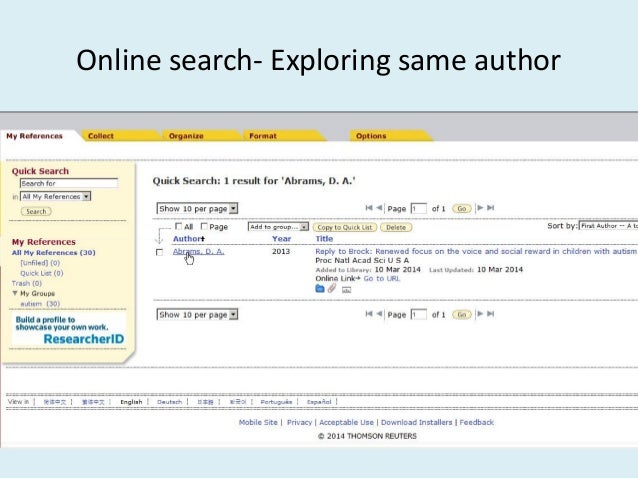Check the Page checkbox
638x479 pixels.
click(204, 226)
